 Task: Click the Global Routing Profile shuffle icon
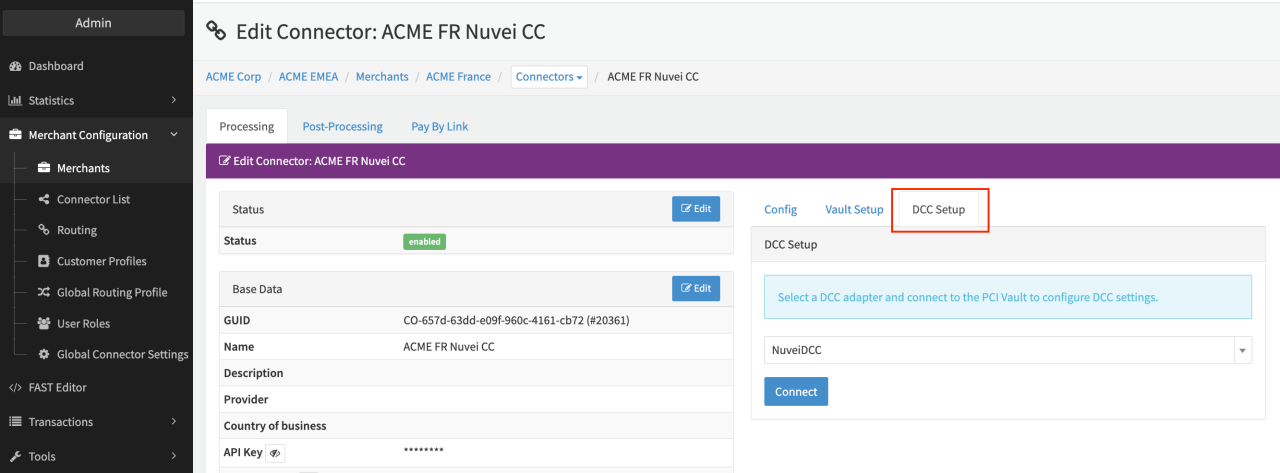(44, 292)
